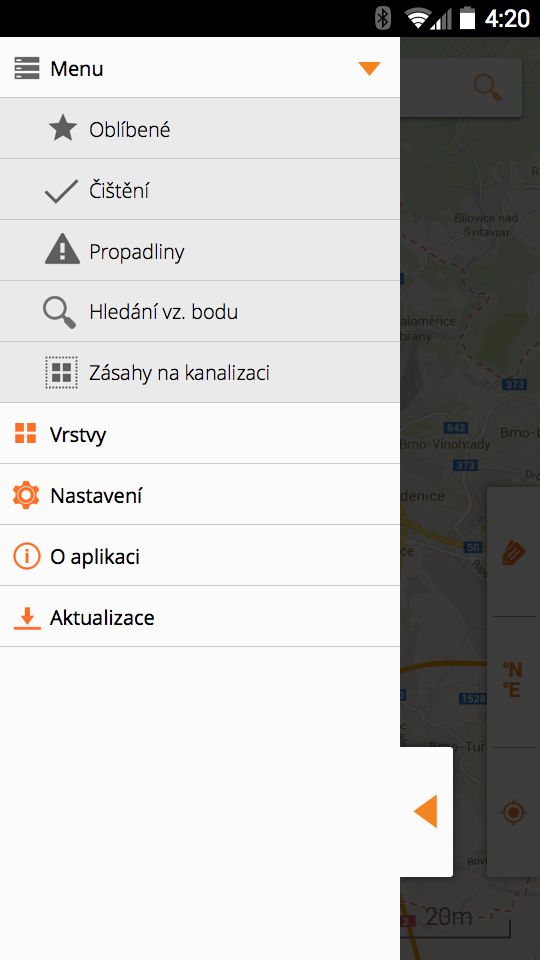Tap the Hledání vz. bodu magnifier icon
This screenshot has width=540, height=960.
click(x=59, y=312)
